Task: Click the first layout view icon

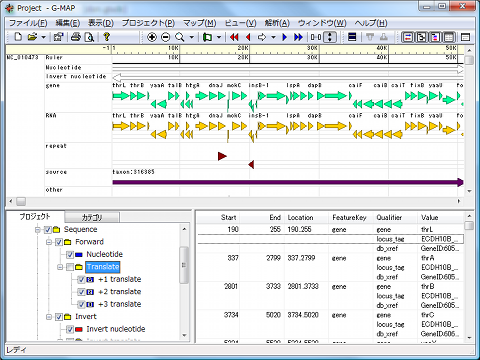Action: (x=408, y=37)
